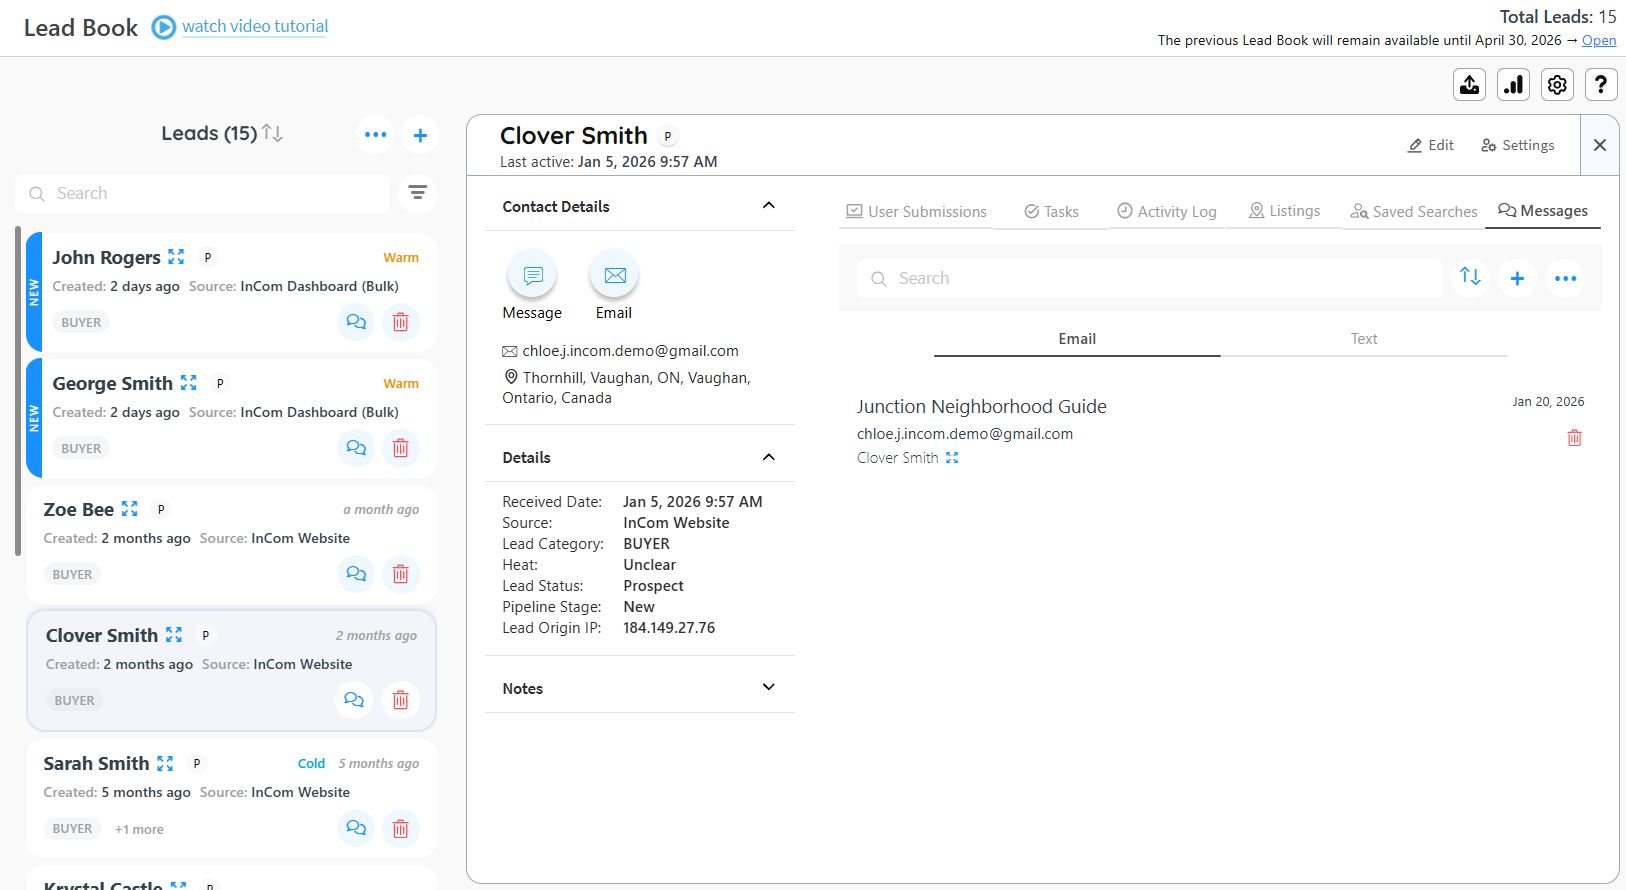1626x890 pixels.
Task: Click the add new lead plus button
Action: [x=420, y=135]
